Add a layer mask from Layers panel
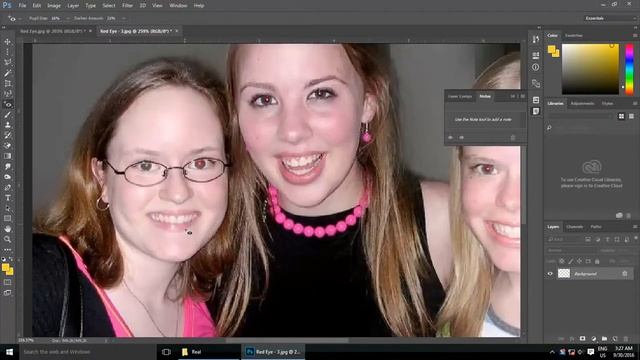 pos(582,339)
